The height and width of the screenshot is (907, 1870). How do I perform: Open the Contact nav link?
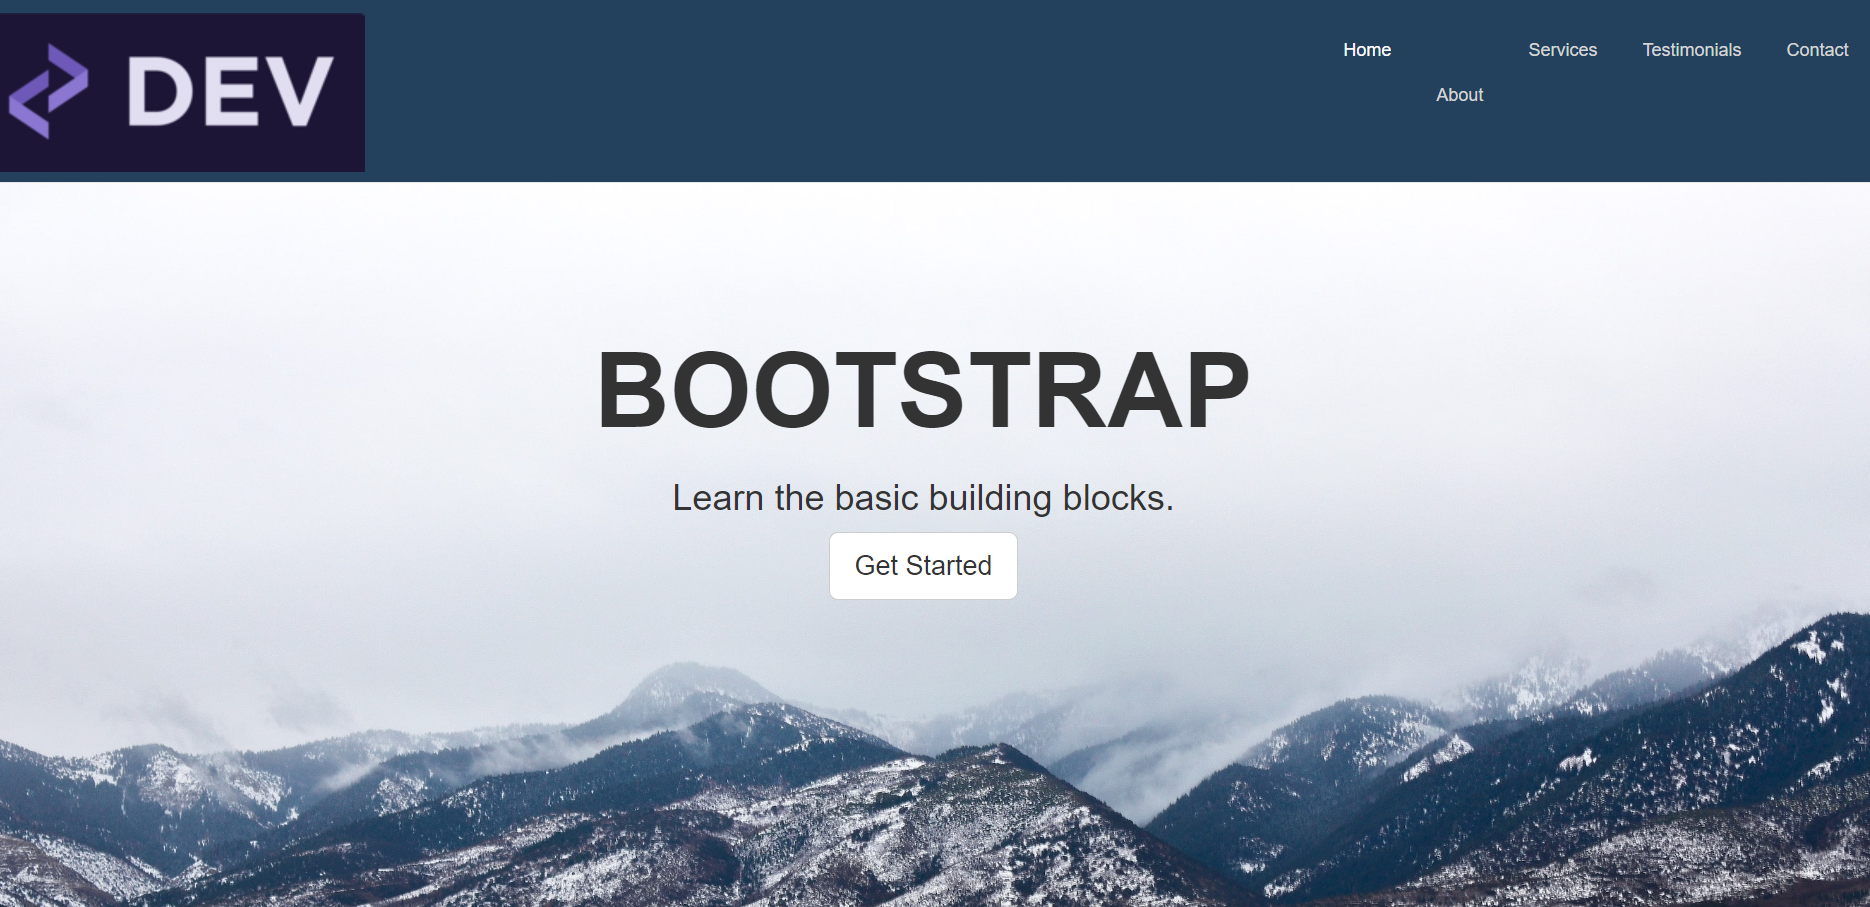1817,50
